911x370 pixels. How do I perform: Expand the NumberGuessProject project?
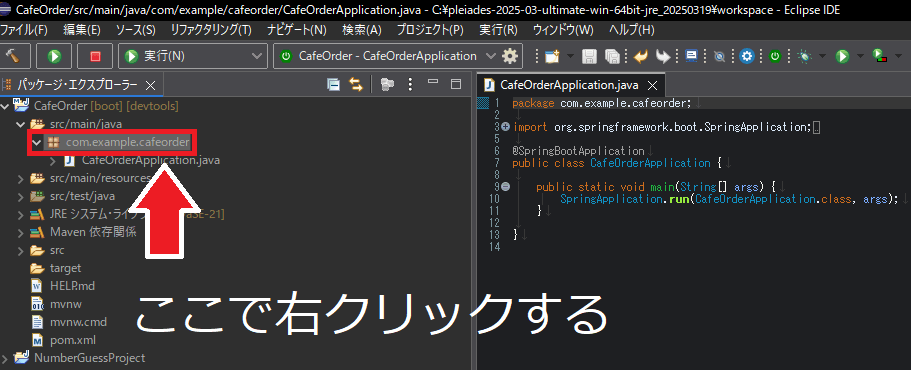5,358
